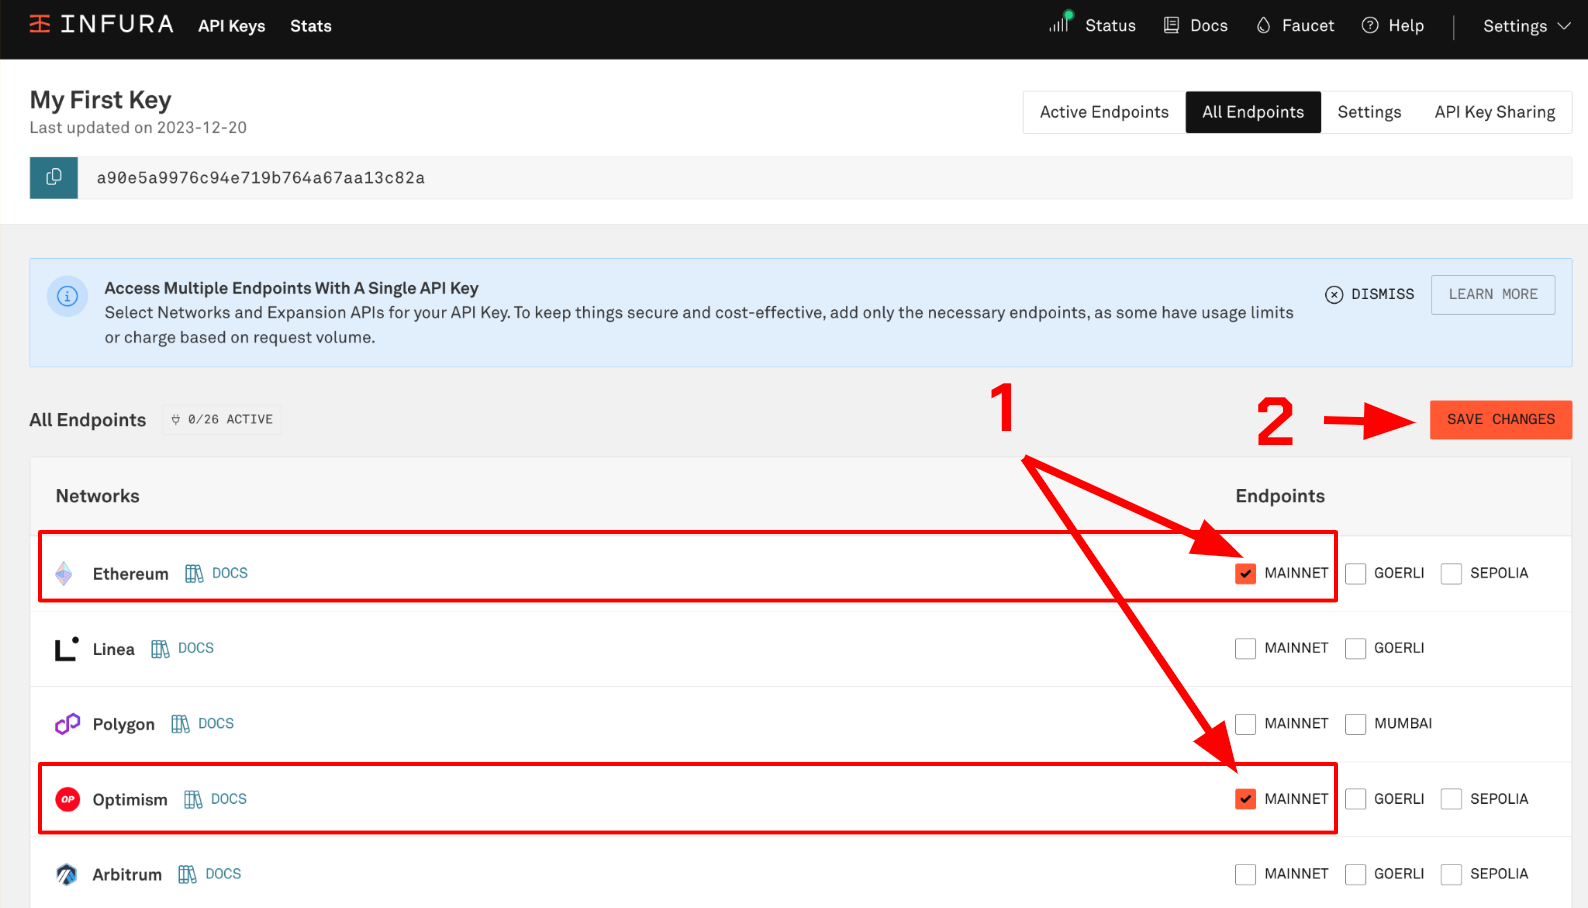Open Stats in top navigation
Viewport: 1588px width, 908px height.
311,26
